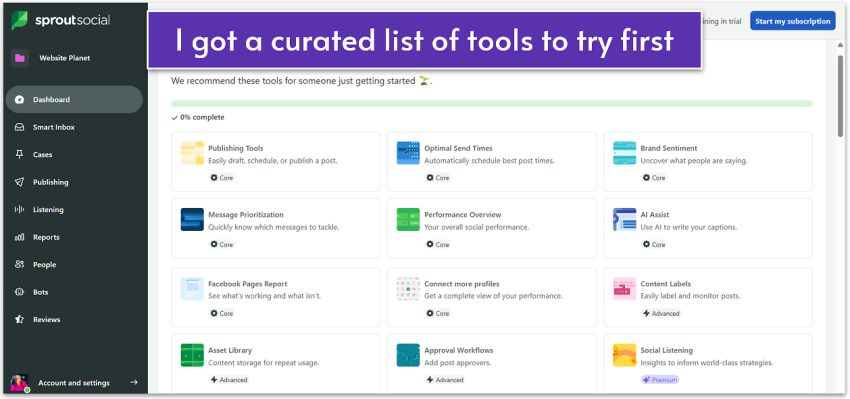Click the Content Labels card icon

pyautogui.click(x=624, y=289)
